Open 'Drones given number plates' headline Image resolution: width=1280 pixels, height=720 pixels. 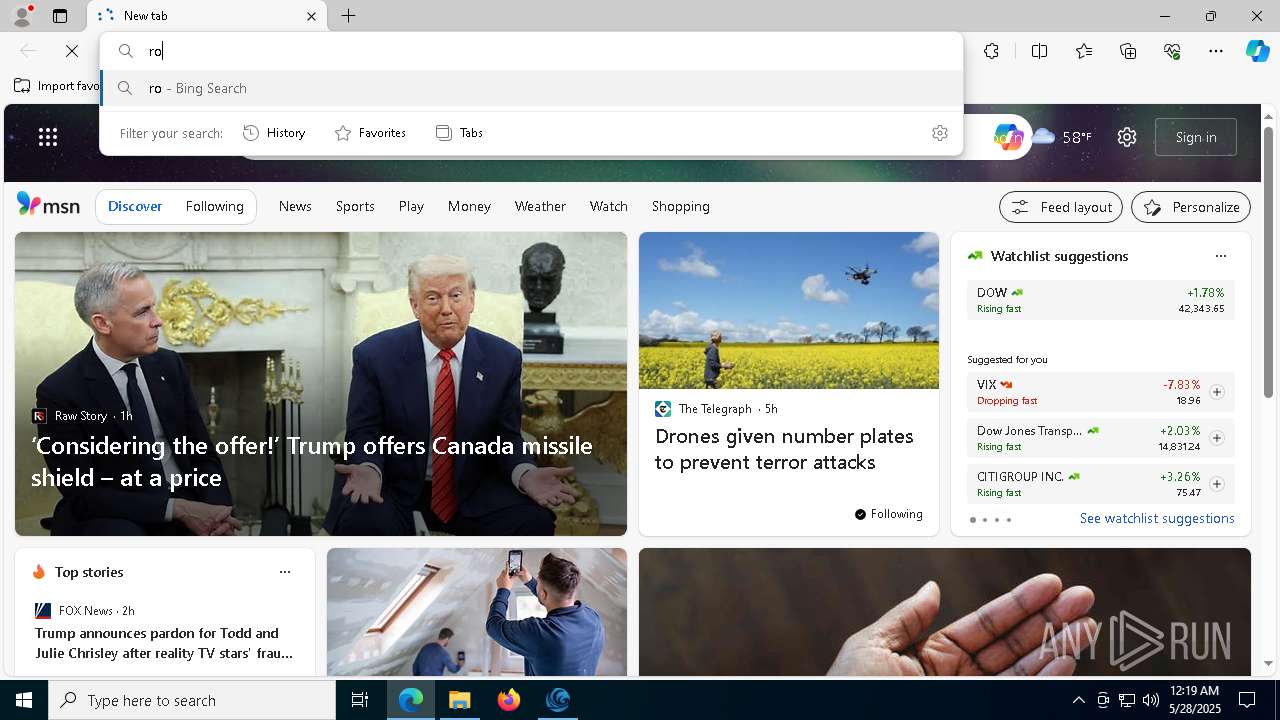tap(784, 449)
